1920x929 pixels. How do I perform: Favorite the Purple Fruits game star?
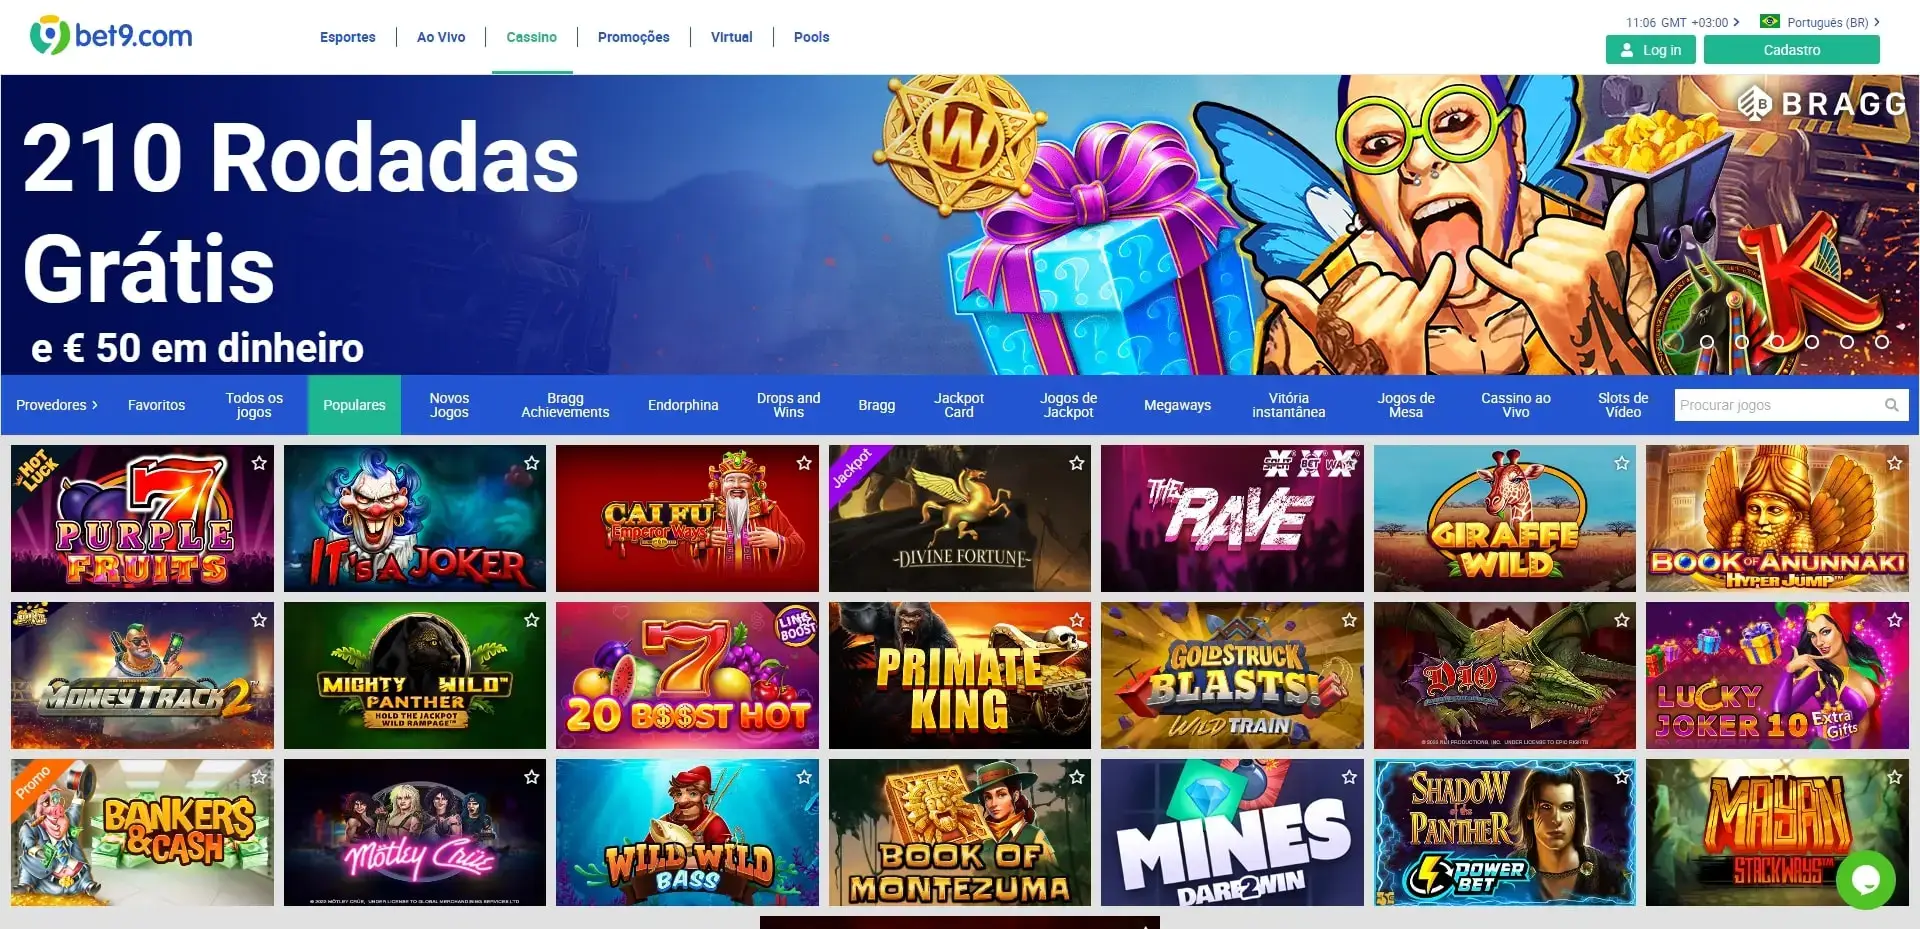pyautogui.click(x=259, y=463)
